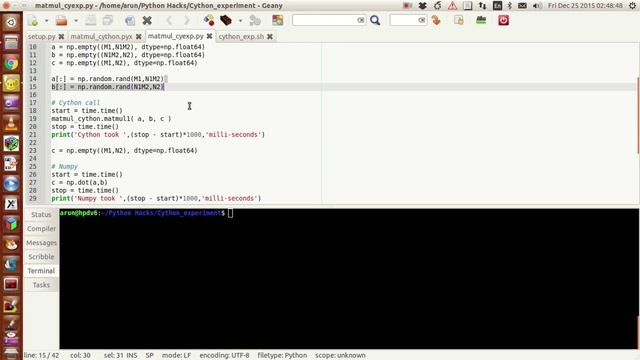This screenshot has height=360, width=640.
Task: Open the clock showing Fri Dec 25 2015
Action: click(x=585, y=6)
